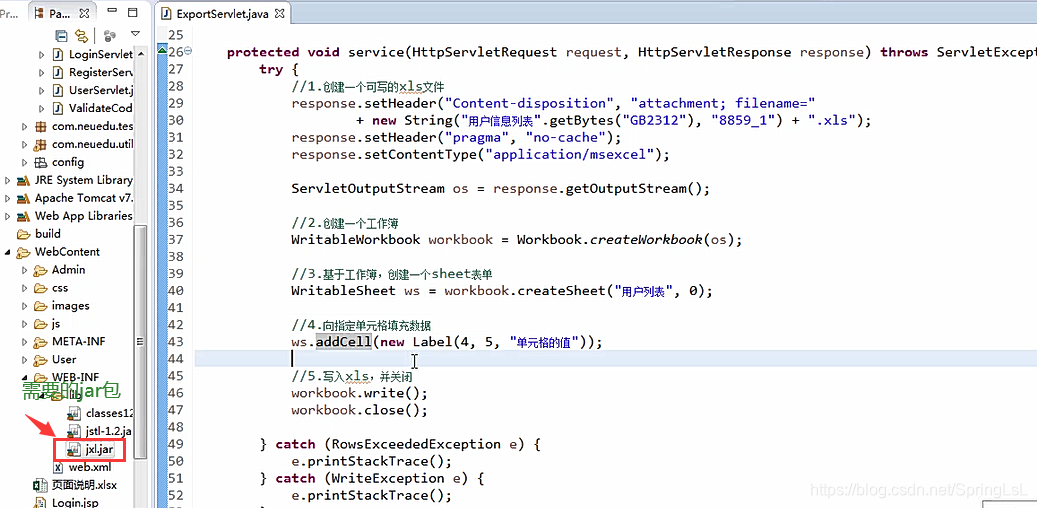Click com.neuedu.test package icon
This screenshot has width=1037, height=508.
point(40,126)
